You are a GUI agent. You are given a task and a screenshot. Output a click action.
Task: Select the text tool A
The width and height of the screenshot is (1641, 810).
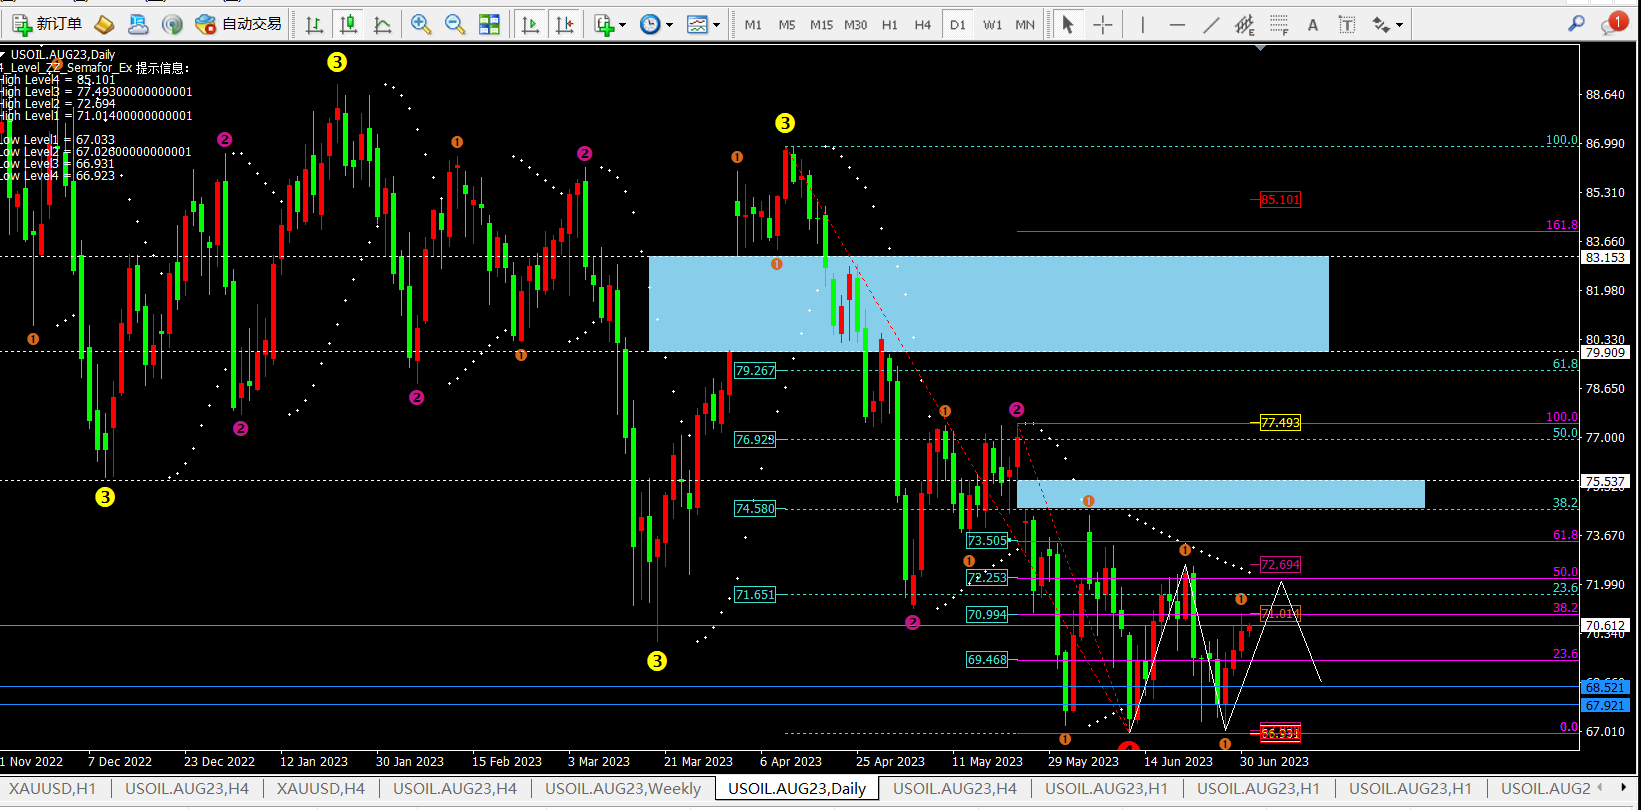coord(1312,24)
